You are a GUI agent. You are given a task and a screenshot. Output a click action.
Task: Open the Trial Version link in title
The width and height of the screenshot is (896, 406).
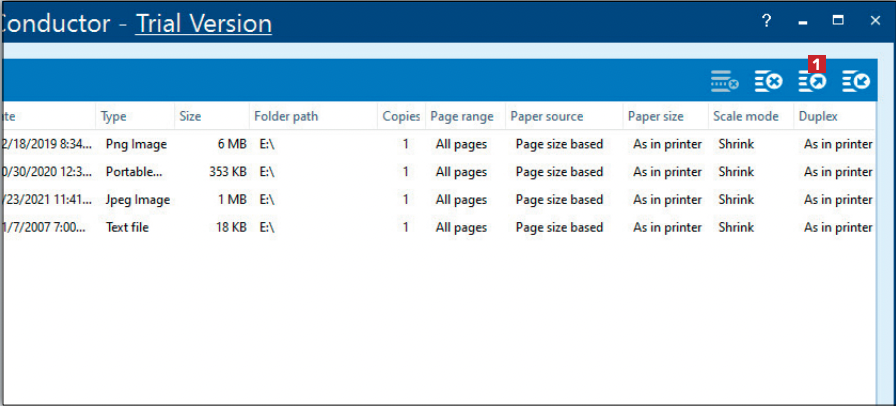203,23
